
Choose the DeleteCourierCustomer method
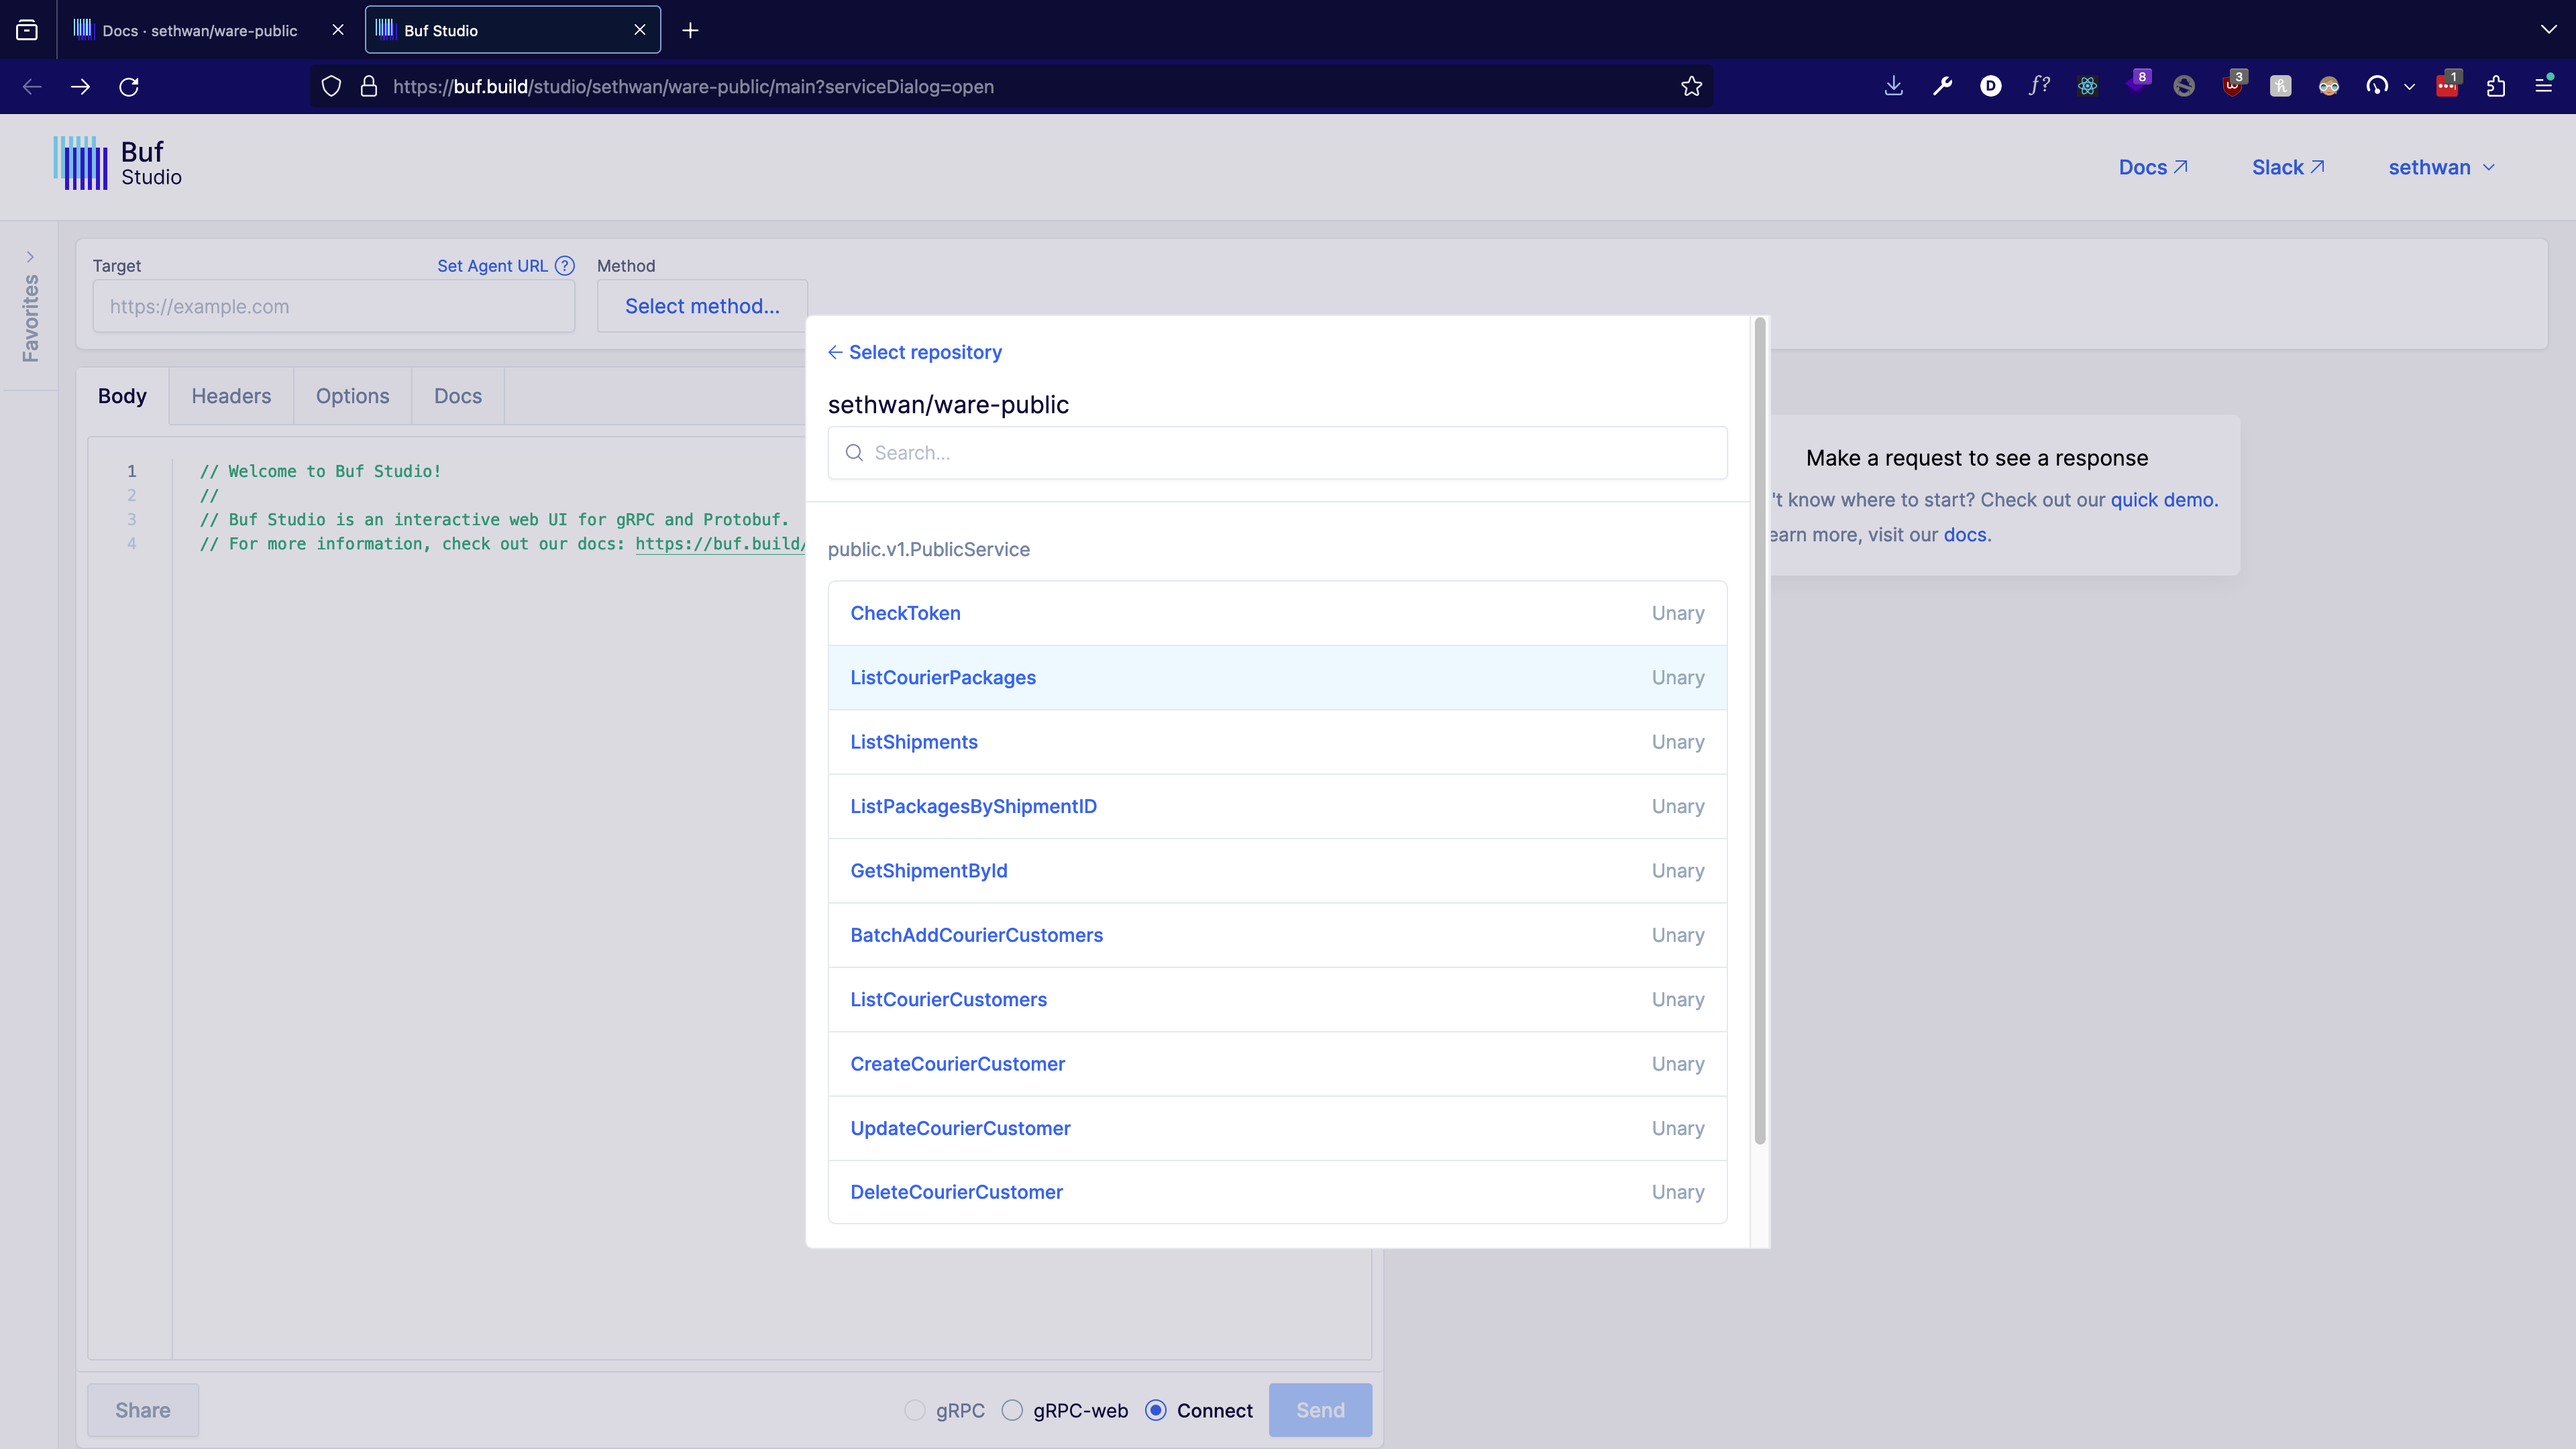[x=1277, y=1192]
